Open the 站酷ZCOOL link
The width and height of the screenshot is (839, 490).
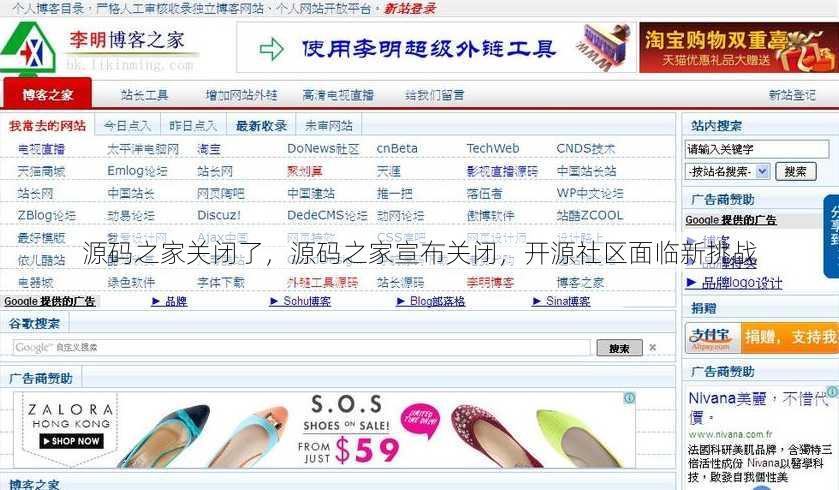[x=590, y=215]
